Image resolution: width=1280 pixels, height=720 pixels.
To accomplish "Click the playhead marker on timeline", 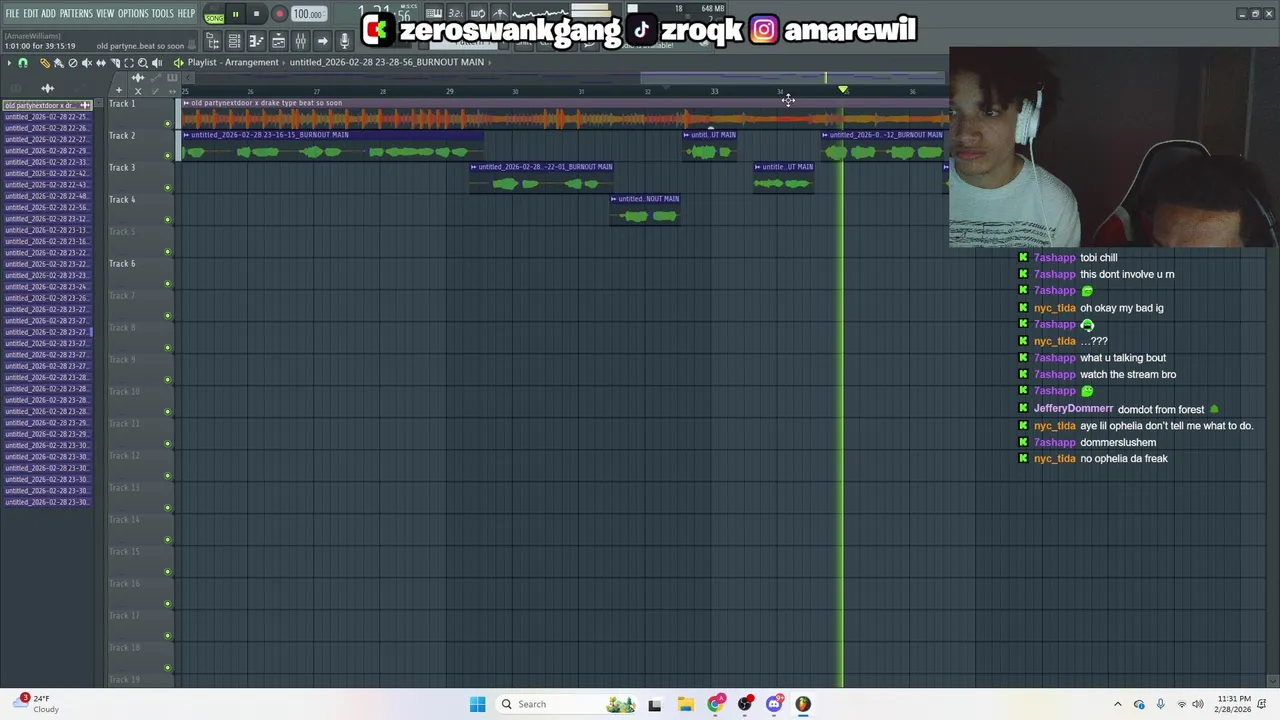I will tap(843, 91).
